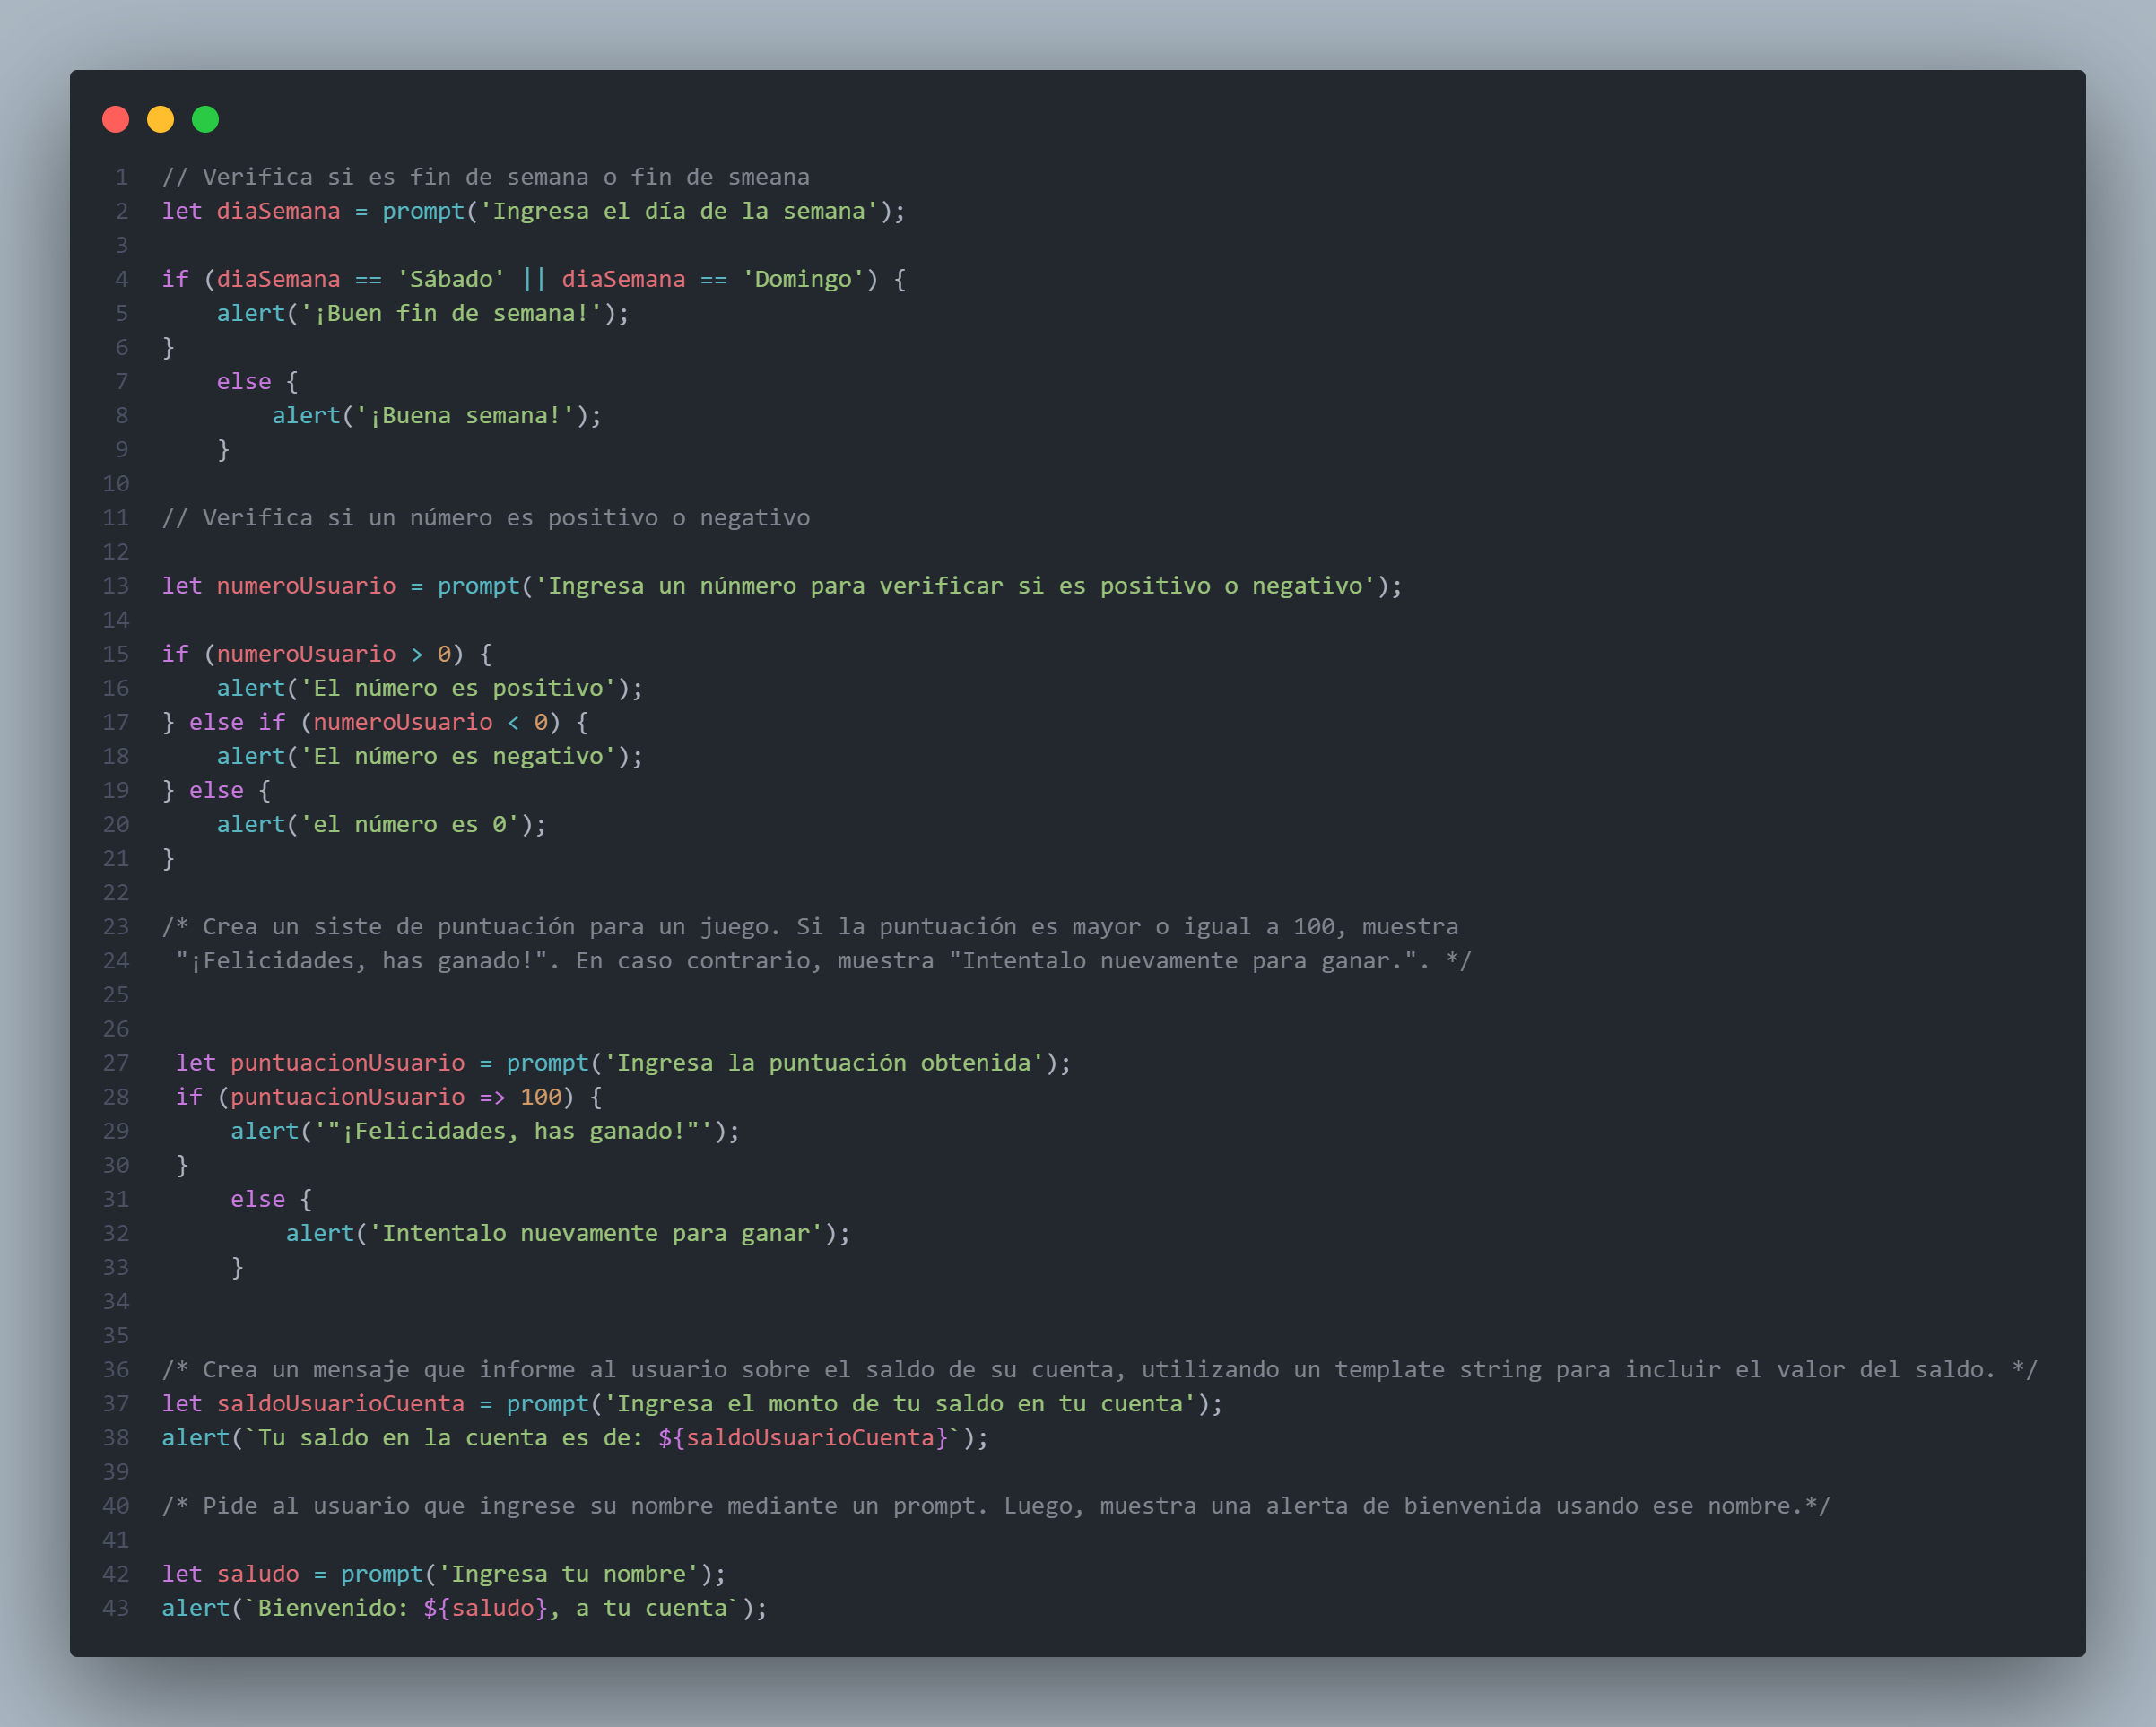
Task: Click the red close window dot
Action: pyautogui.click(x=116, y=120)
